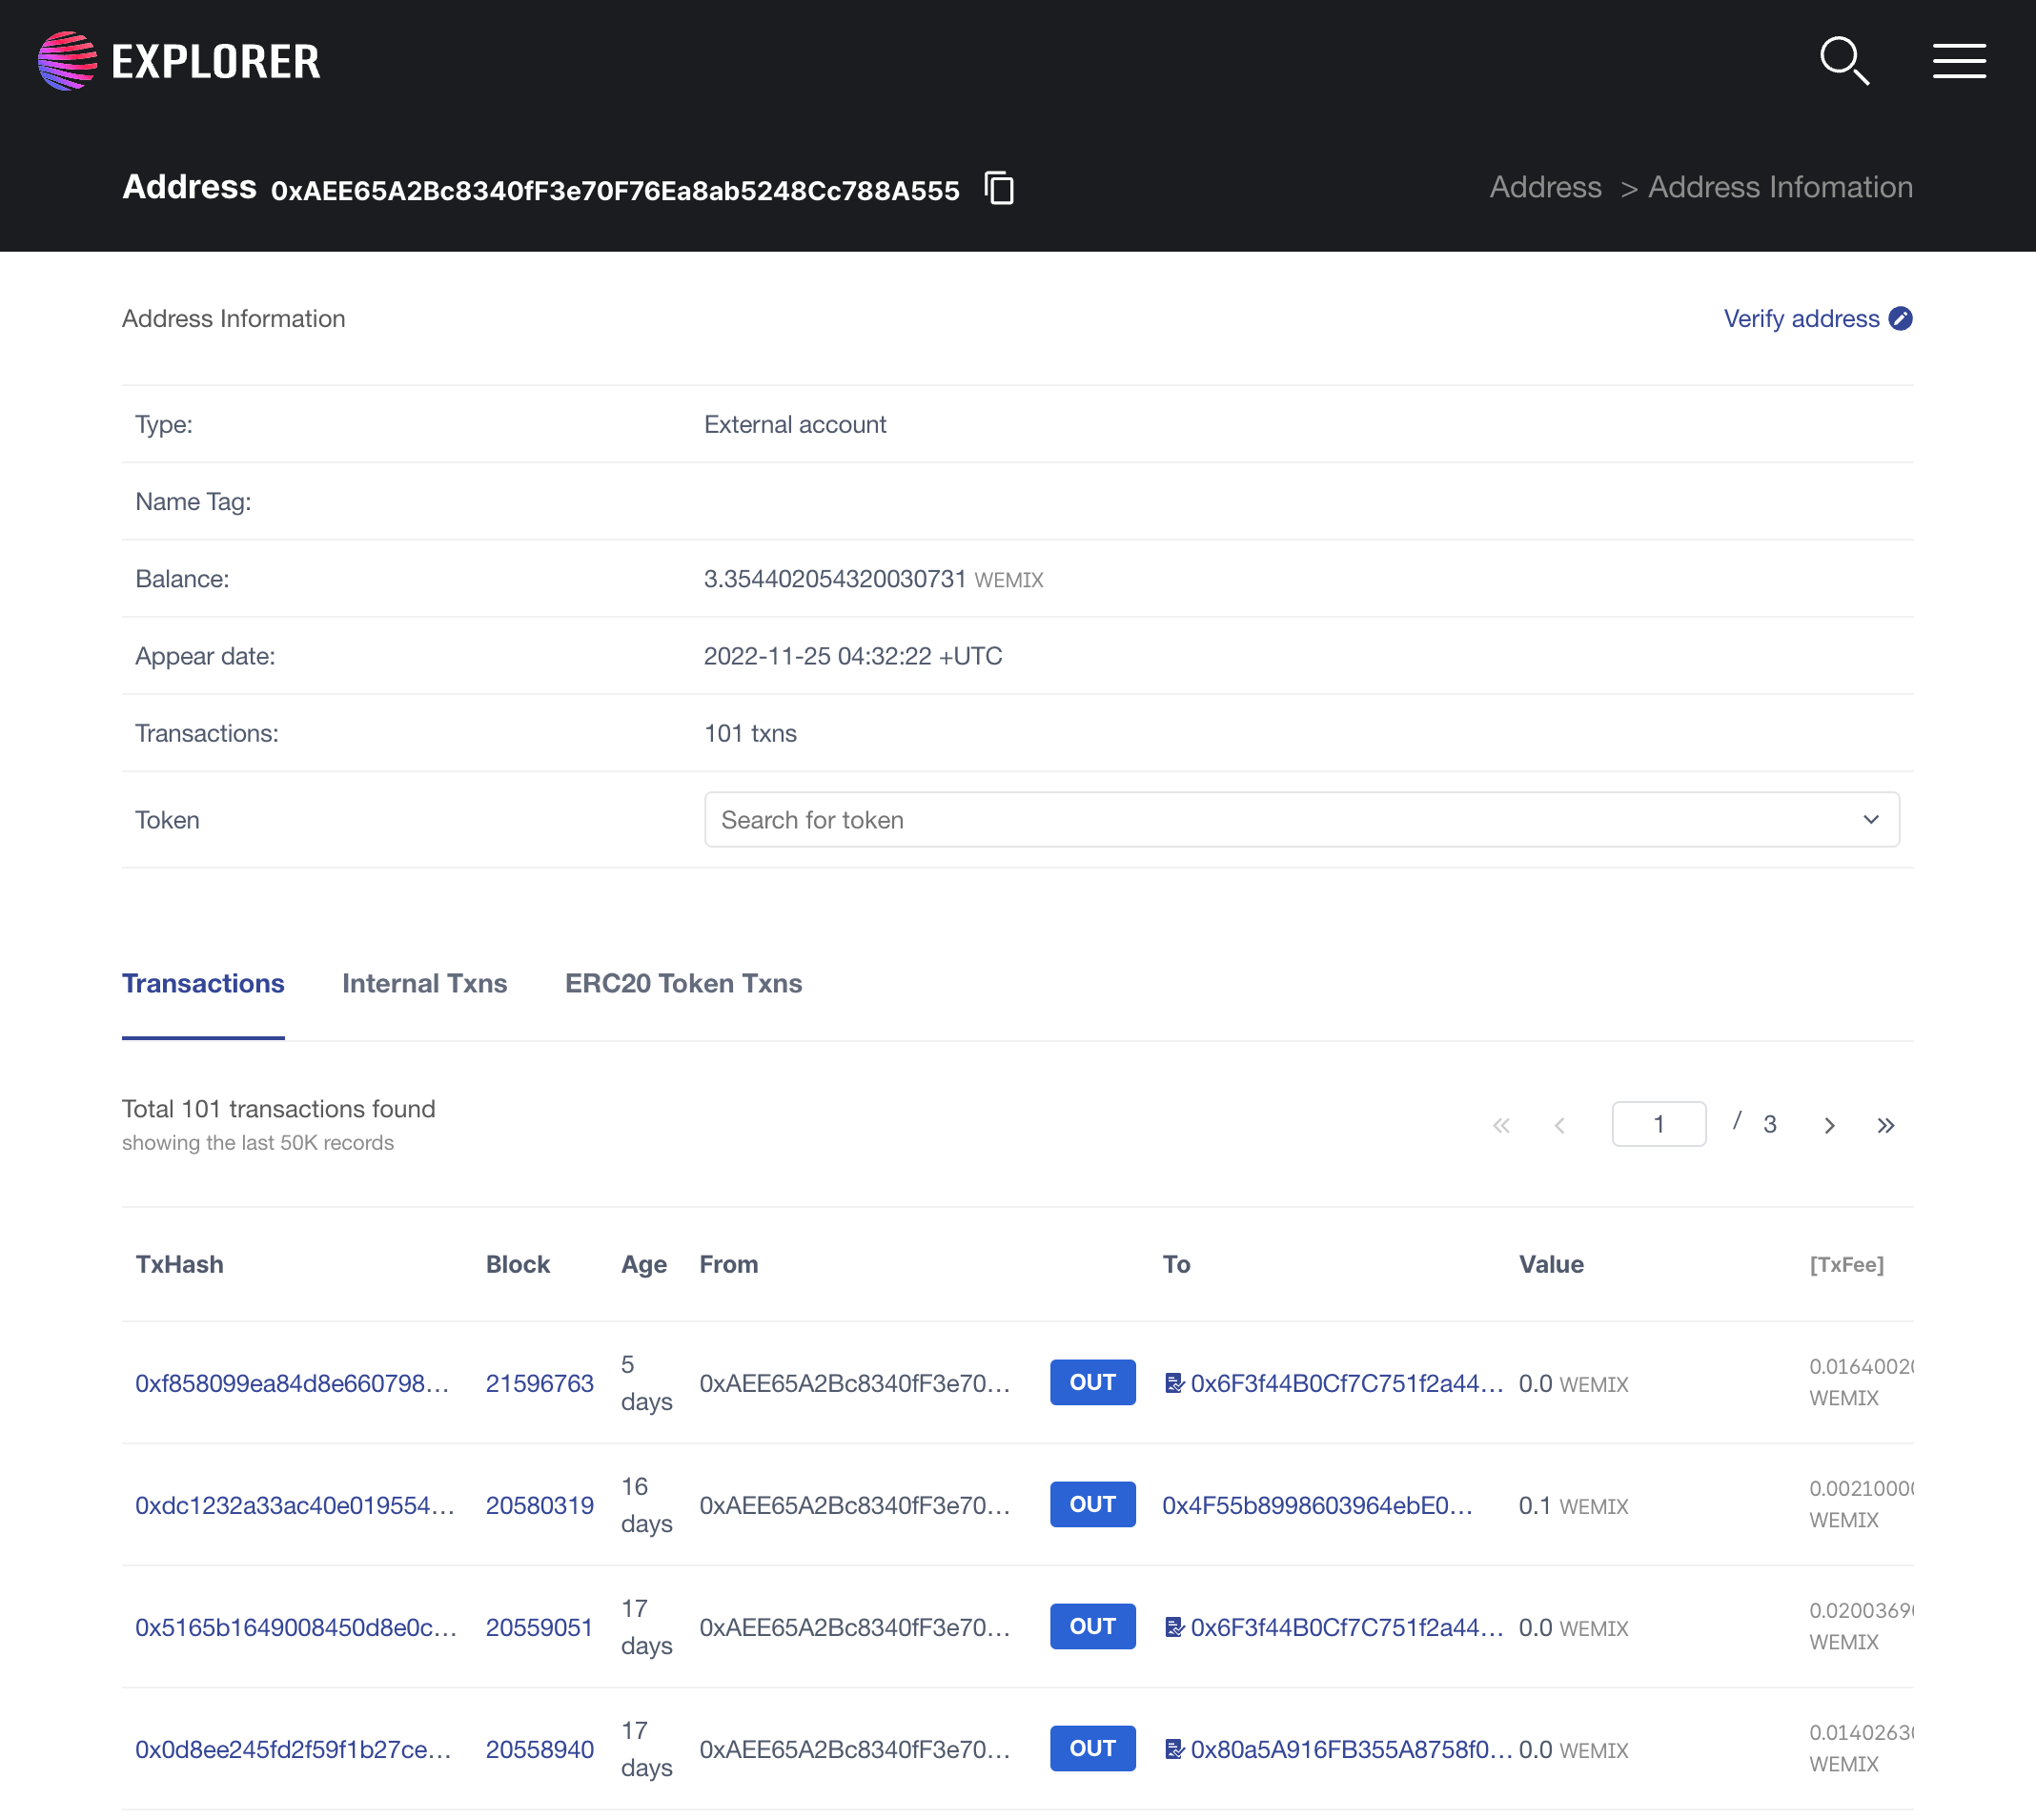Copy the address with the clipboard icon
Screen dimensions: 2036x1820
[998, 188]
